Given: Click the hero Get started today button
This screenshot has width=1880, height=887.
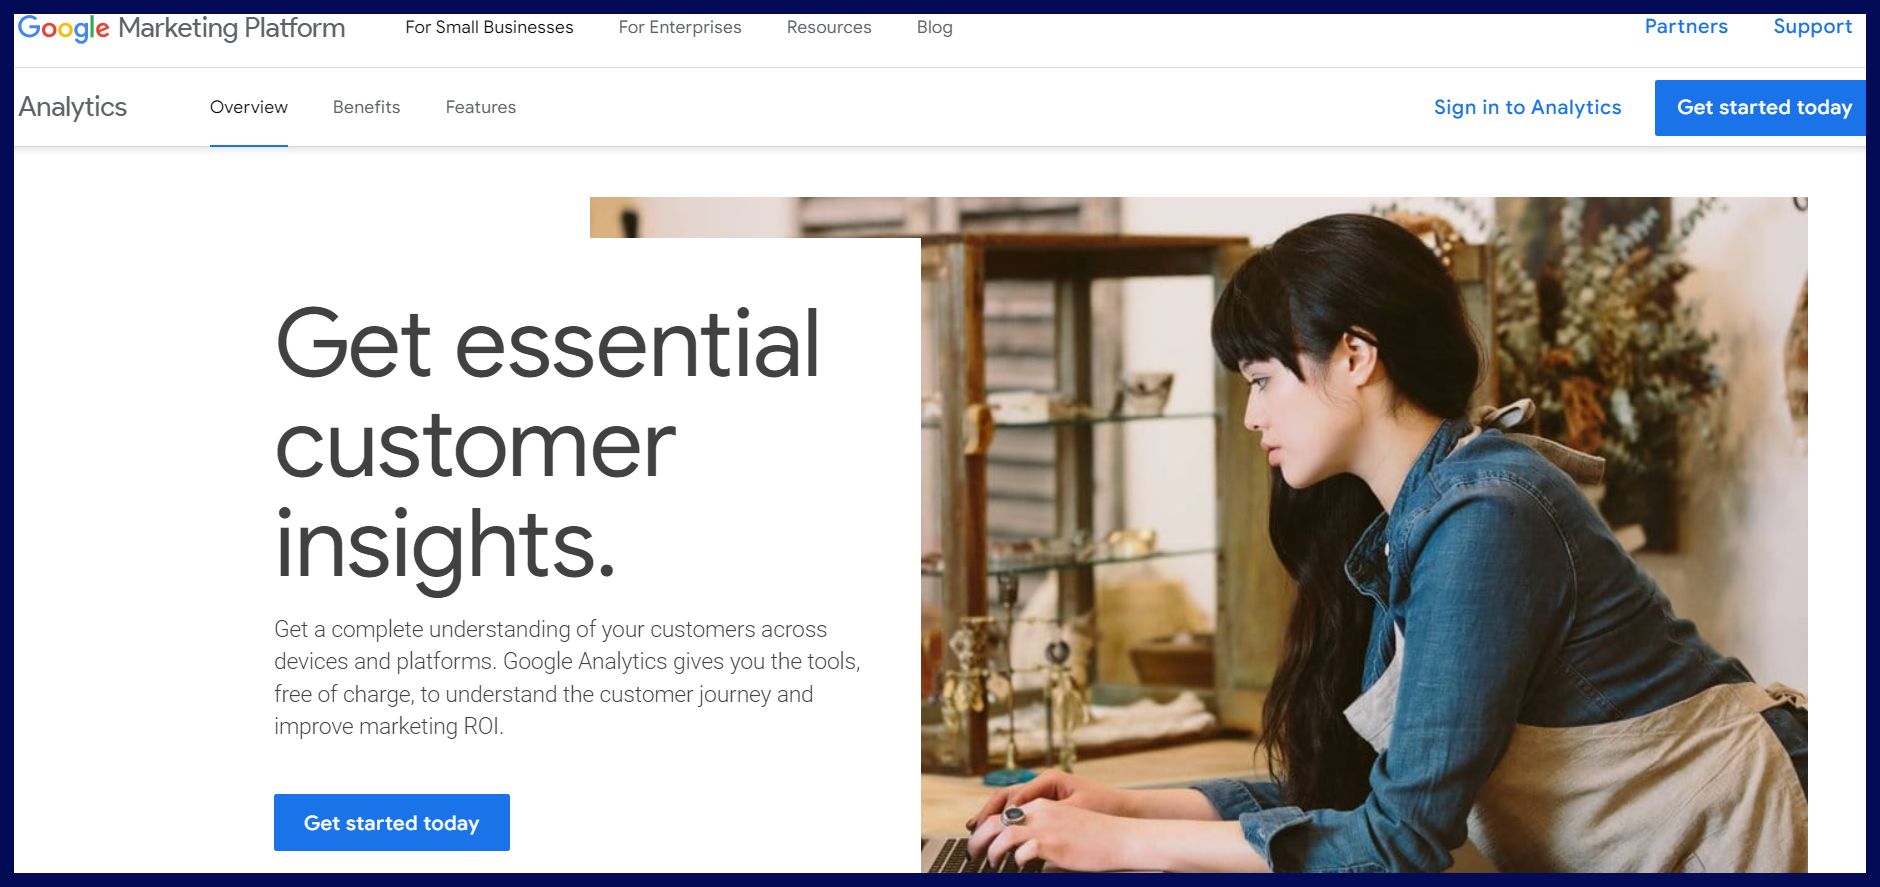Looking at the screenshot, I should [392, 823].
